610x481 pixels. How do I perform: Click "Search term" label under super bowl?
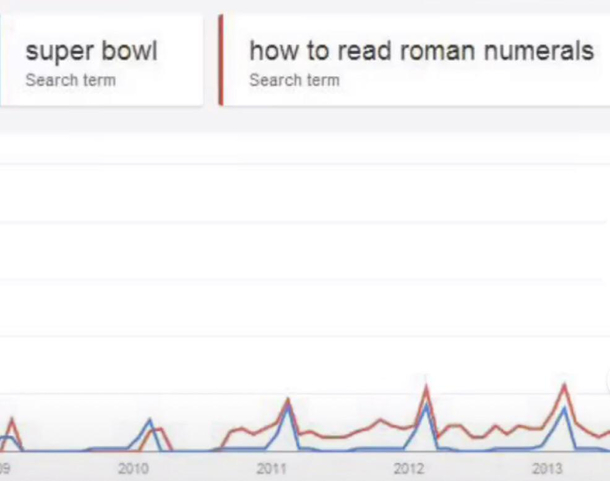point(70,81)
